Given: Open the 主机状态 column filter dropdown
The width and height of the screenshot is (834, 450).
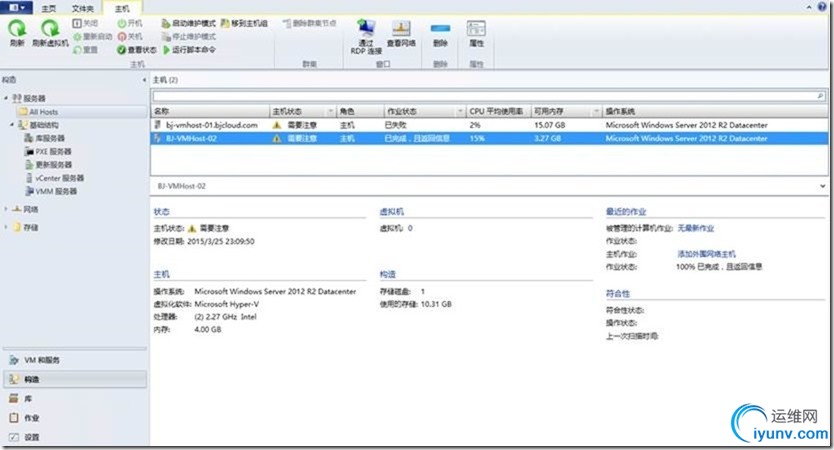Looking at the screenshot, I should tap(330, 111).
